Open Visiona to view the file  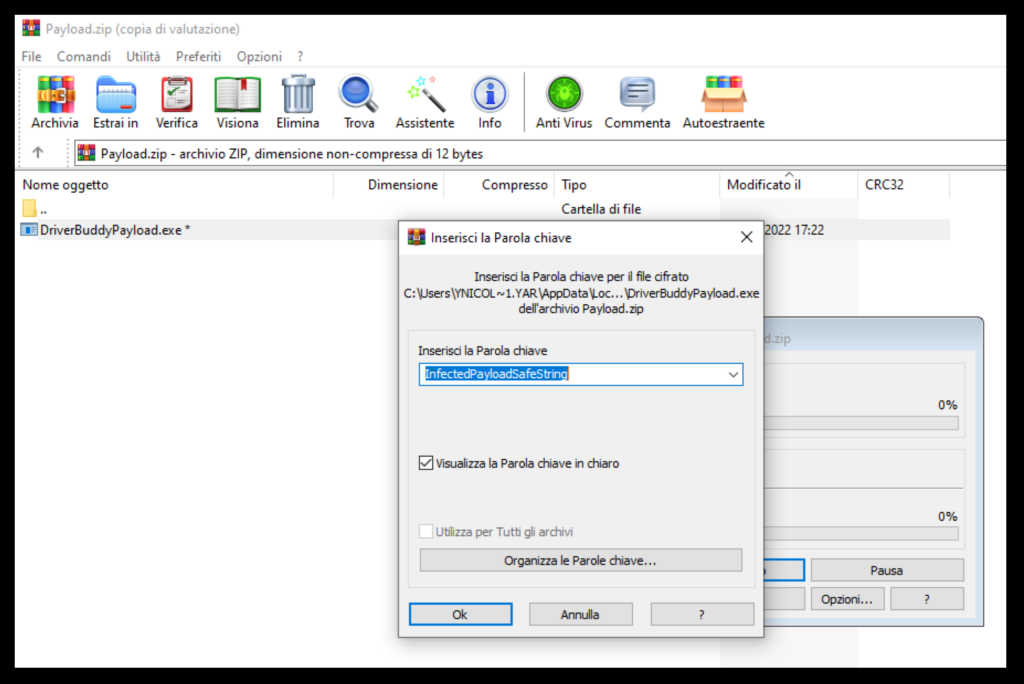coord(237,100)
